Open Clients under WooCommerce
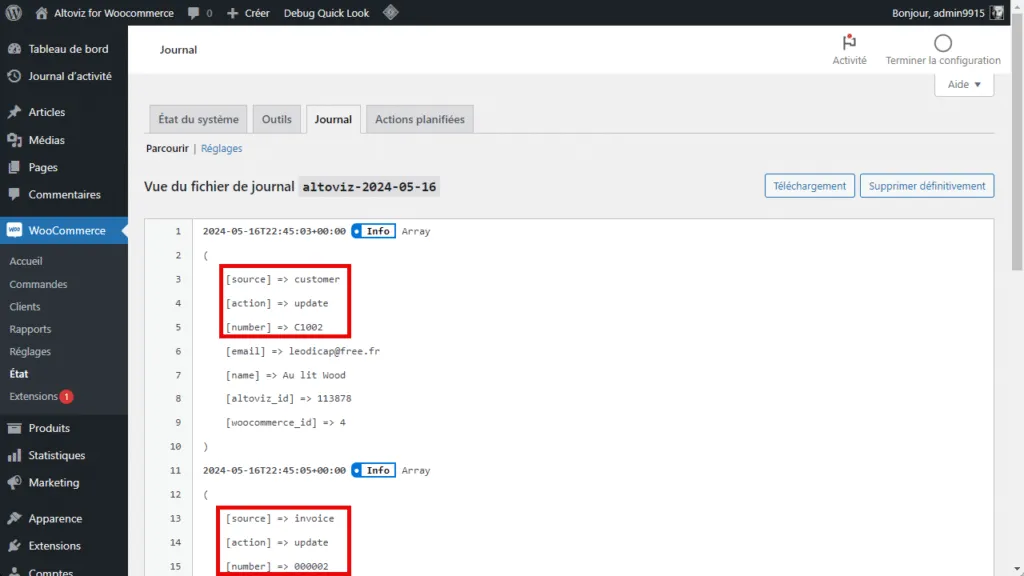This screenshot has height=576, width=1024. coord(25,306)
